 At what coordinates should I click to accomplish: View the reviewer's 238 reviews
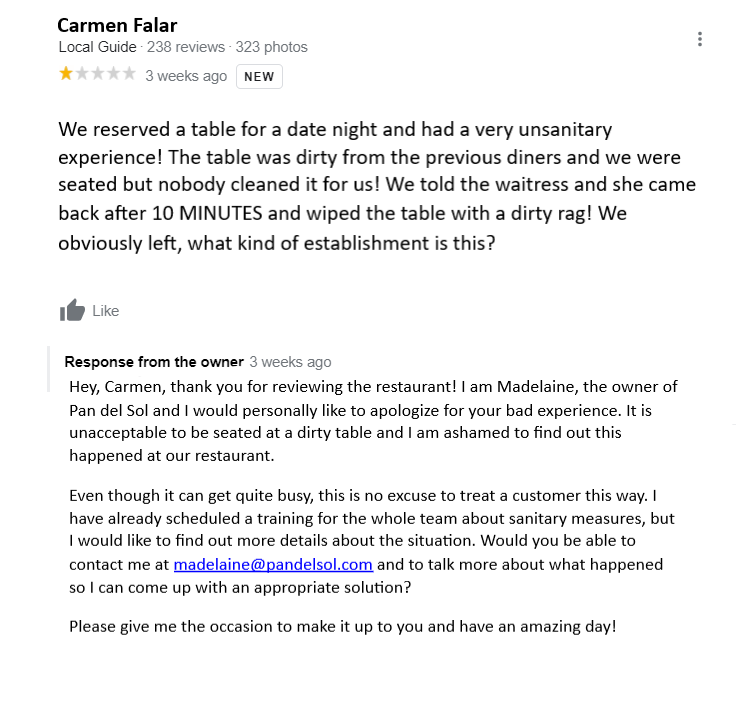[x=186, y=47]
